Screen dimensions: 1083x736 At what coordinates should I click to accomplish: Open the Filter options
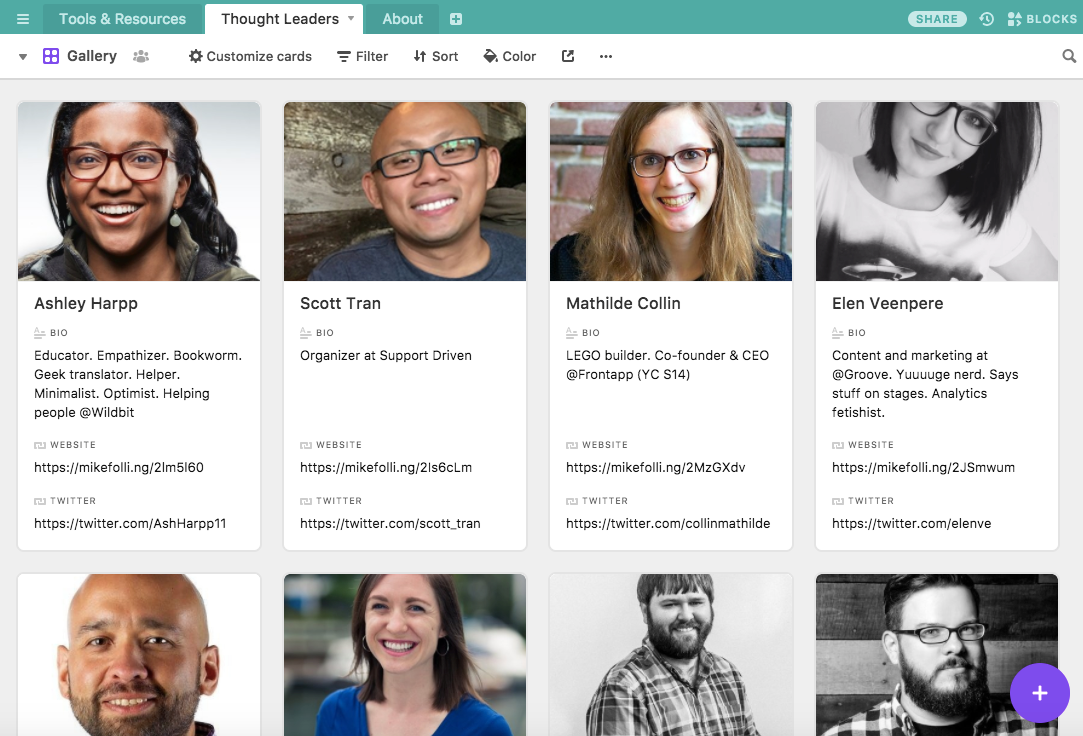click(x=362, y=56)
